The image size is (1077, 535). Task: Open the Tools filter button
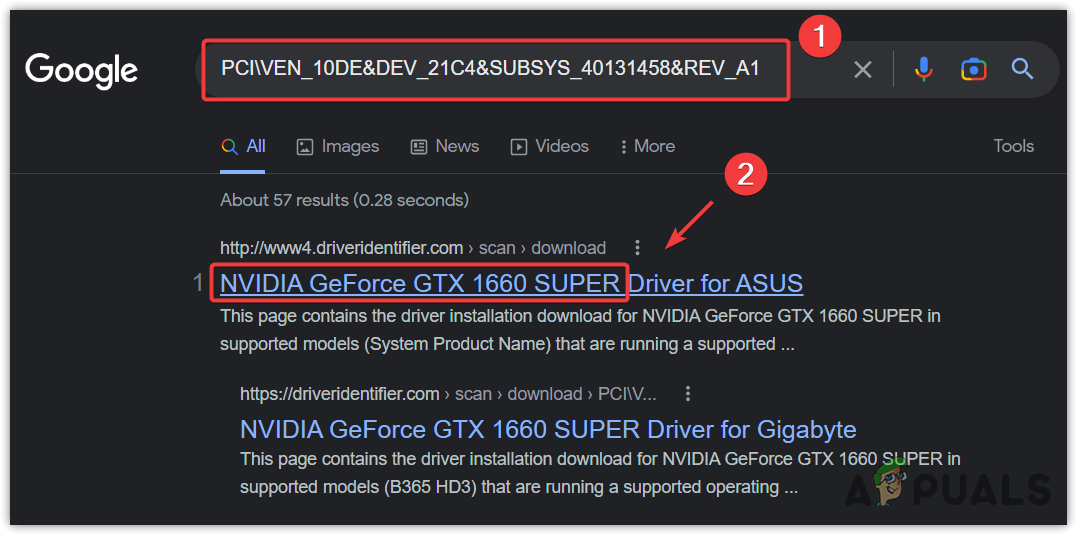click(x=1013, y=146)
